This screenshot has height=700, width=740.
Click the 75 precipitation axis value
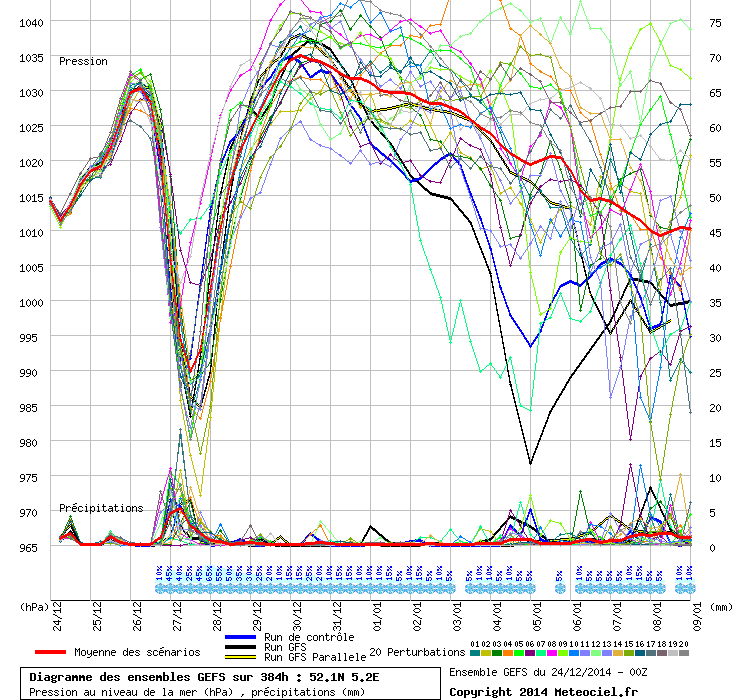(715, 23)
